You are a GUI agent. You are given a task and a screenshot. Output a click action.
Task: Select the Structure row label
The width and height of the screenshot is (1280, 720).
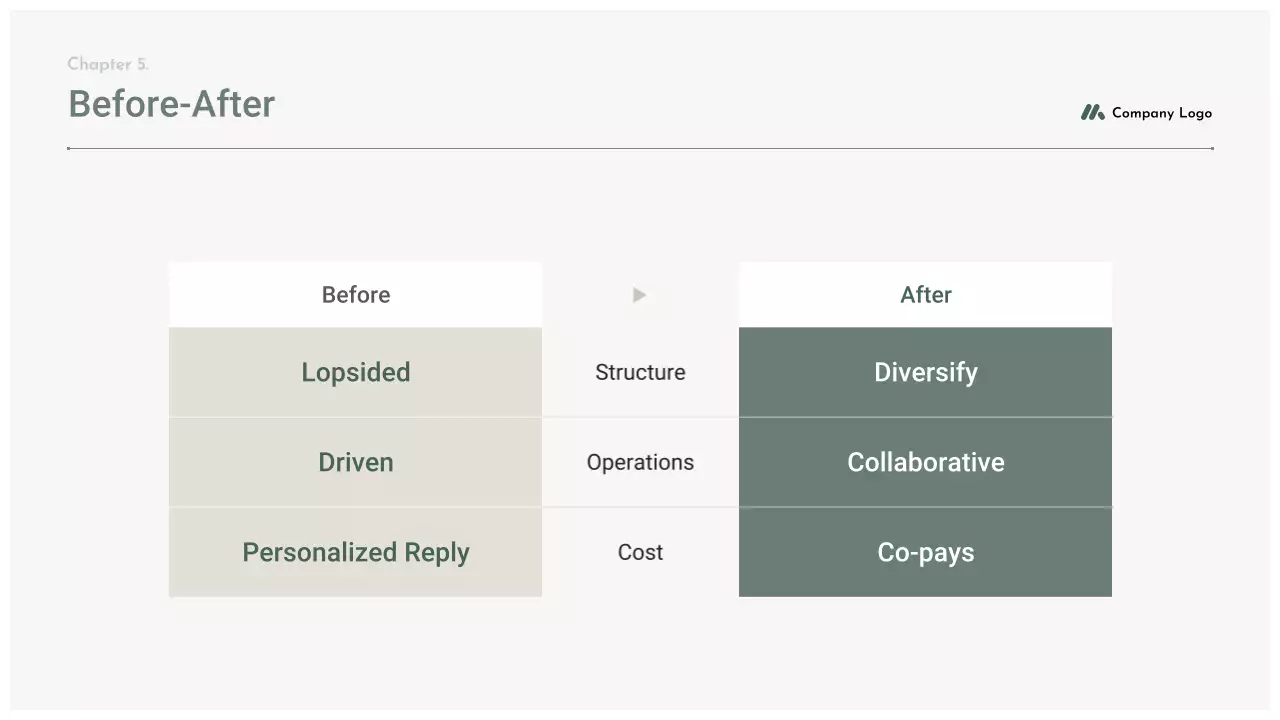click(x=640, y=372)
